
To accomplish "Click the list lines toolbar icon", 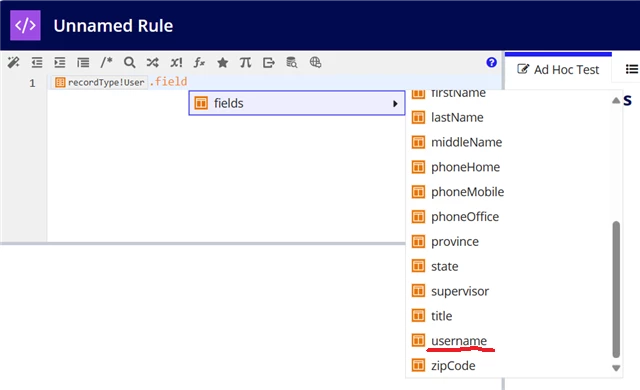I will pos(83,62).
